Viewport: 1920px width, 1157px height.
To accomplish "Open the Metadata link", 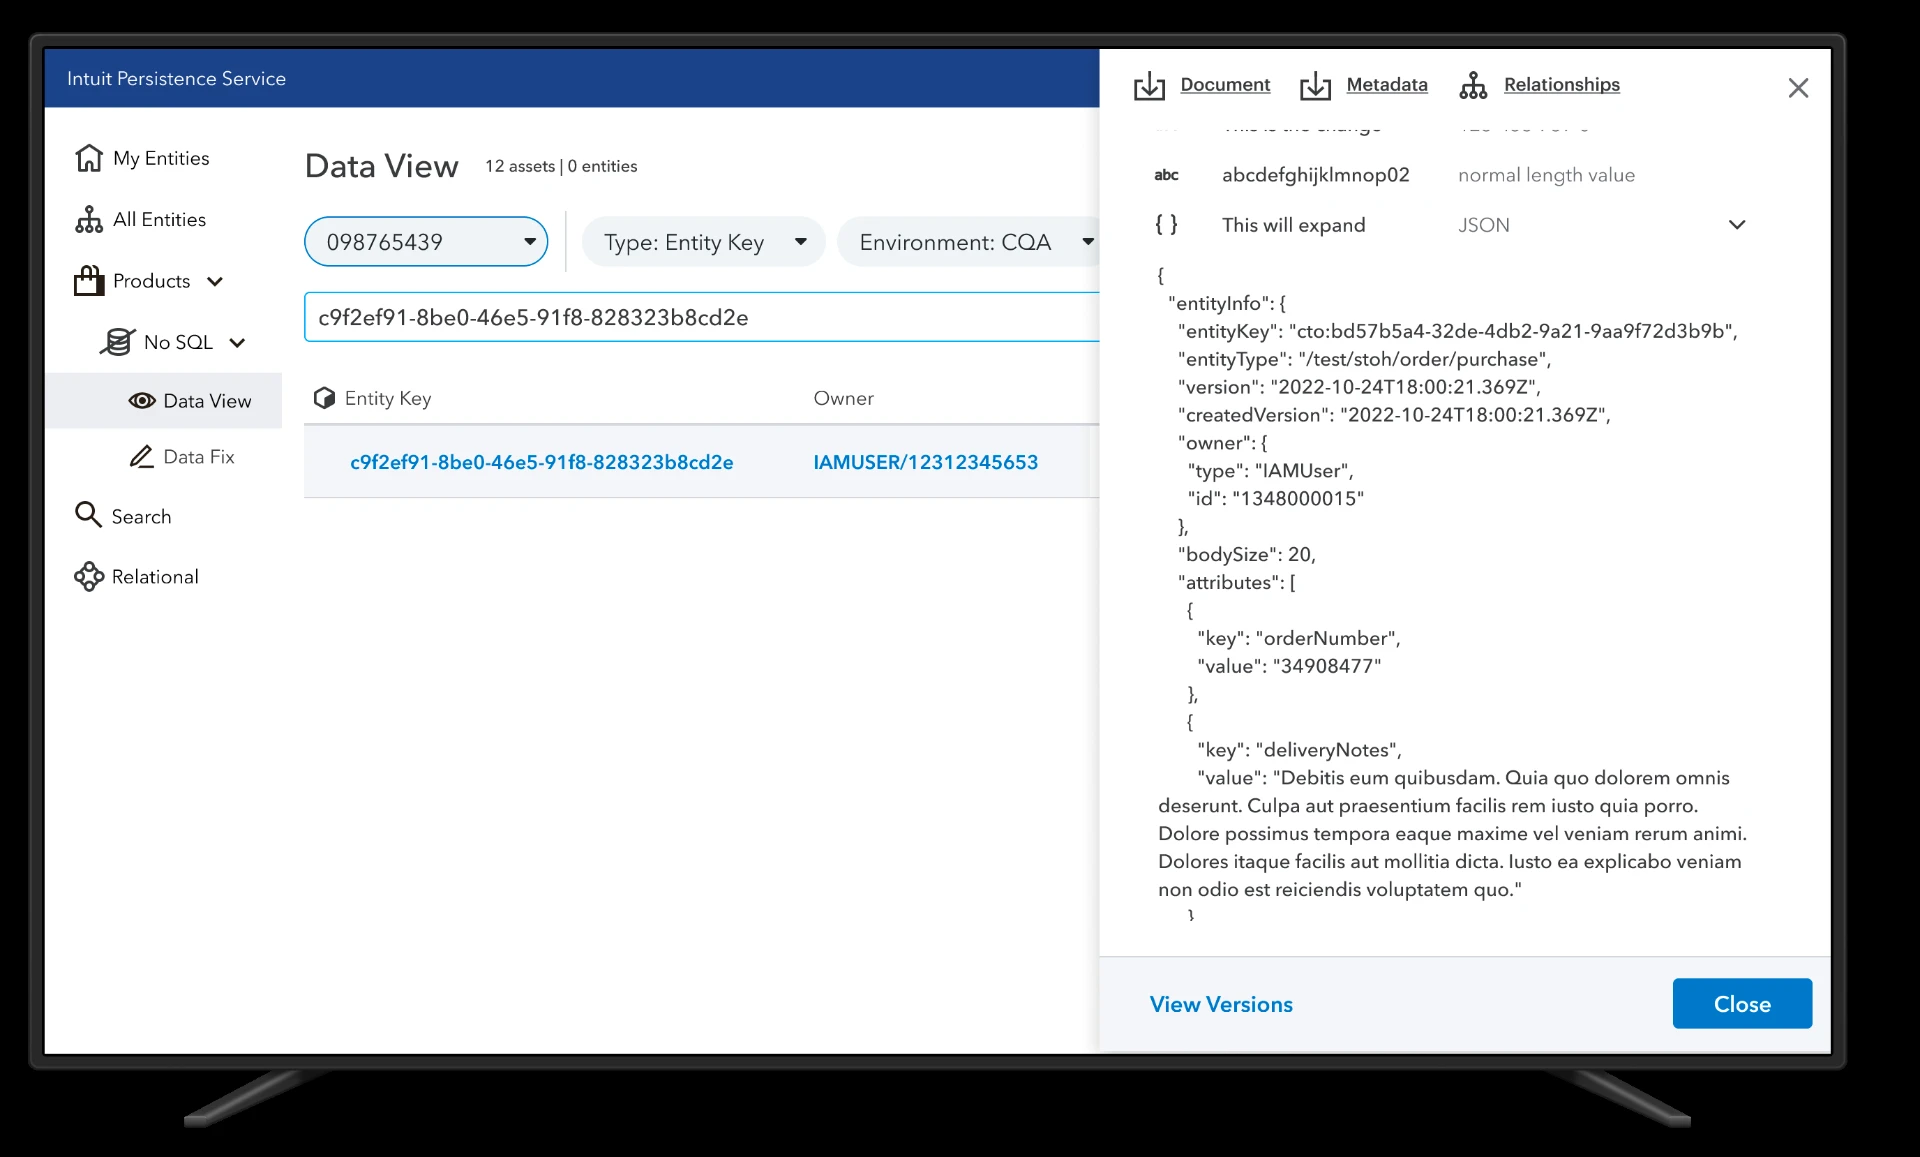I will tap(1387, 85).
